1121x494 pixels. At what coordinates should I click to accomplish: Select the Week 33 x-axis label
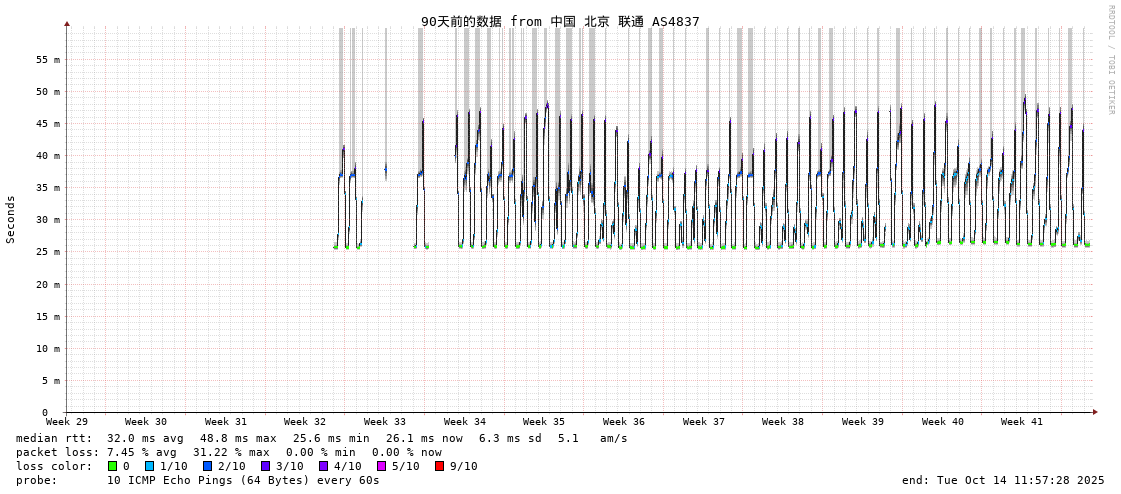coord(385,422)
